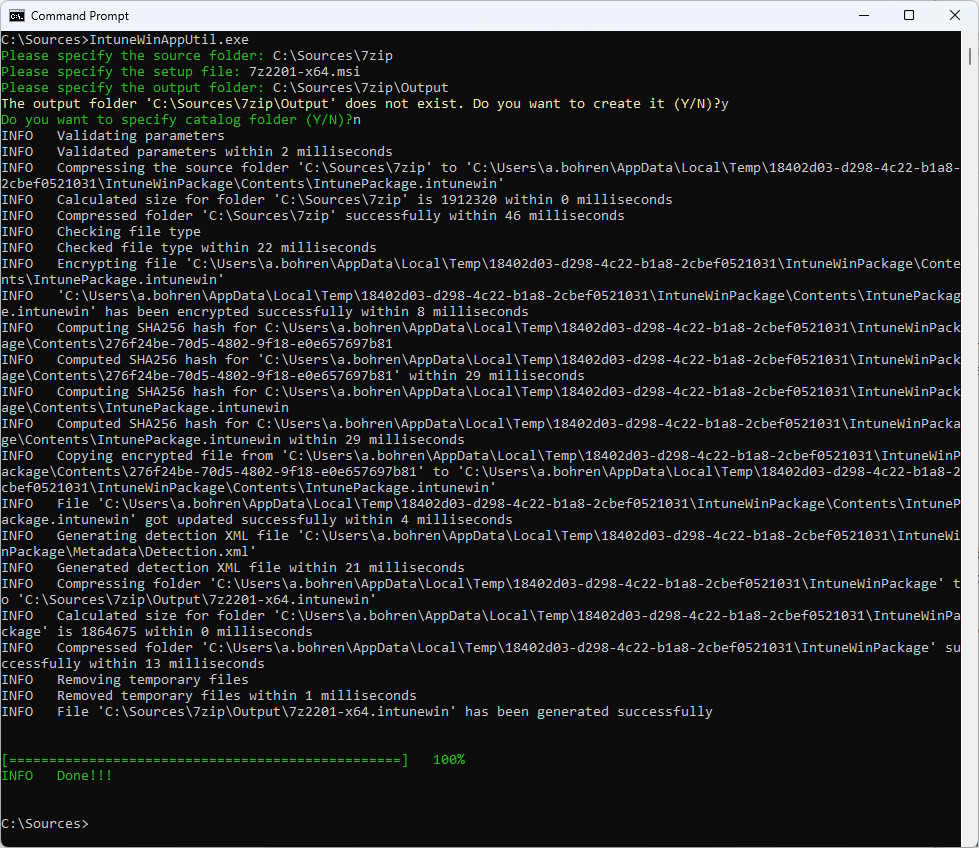The width and height of the screenshot is (979, 848).
Task: Click 'Do you want to specify catalog folder' line
Action: (x=181, y=119)
